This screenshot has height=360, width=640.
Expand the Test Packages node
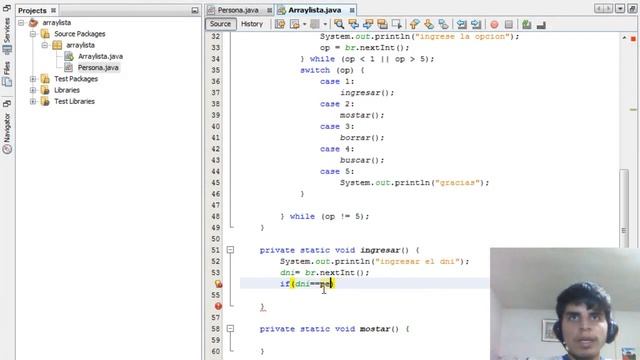[33, 79]
